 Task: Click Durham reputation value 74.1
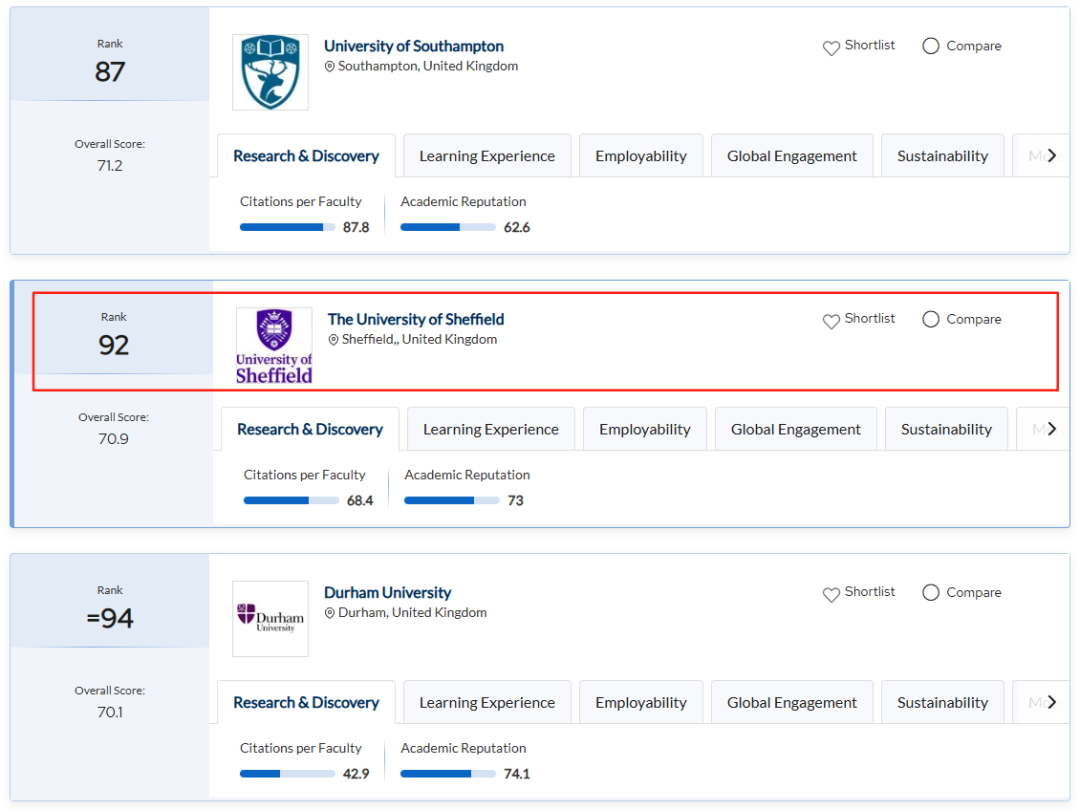[517, 774]
